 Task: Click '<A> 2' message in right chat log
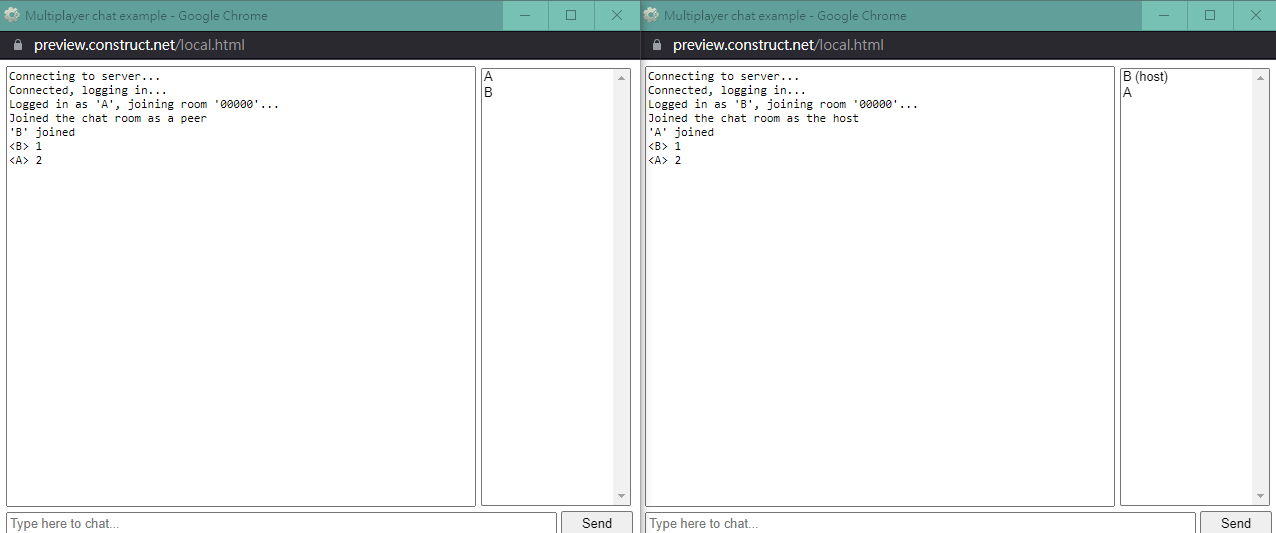pyautogui.click(x=664, y=160)
